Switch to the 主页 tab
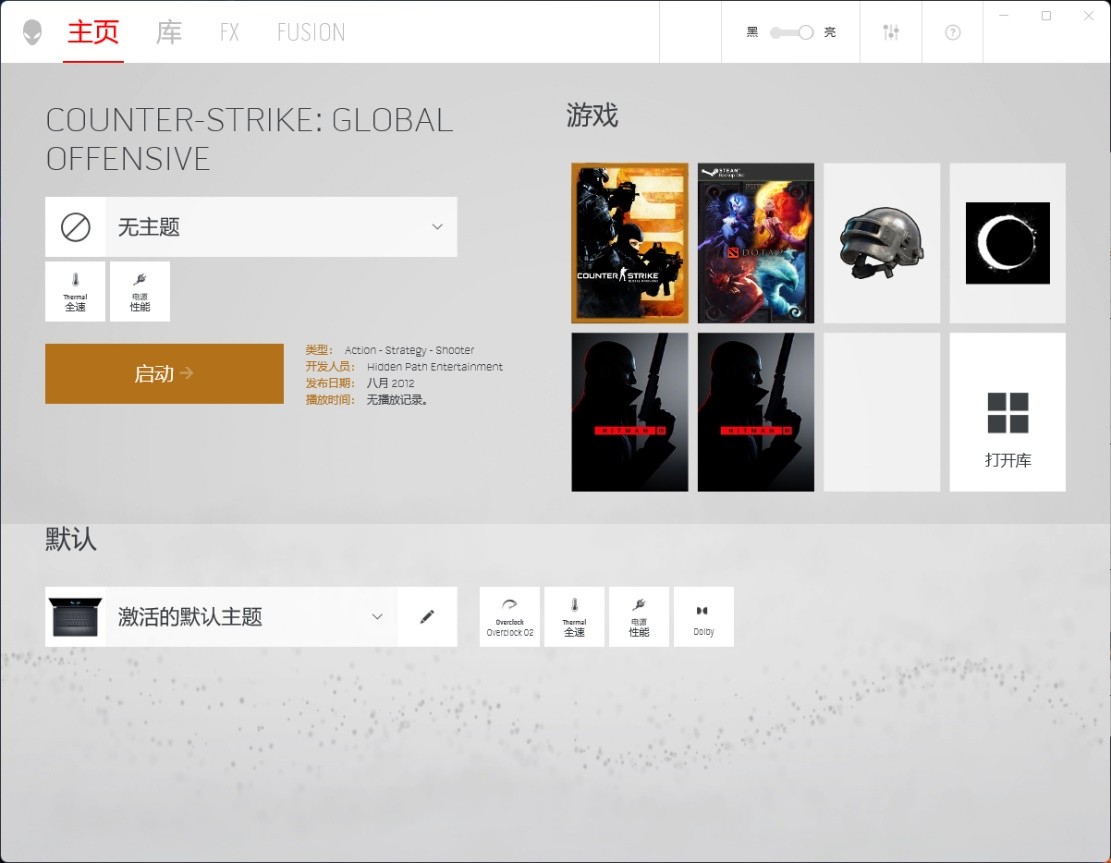Screen dimensions: 1111x863 click(x=93, y=33)
